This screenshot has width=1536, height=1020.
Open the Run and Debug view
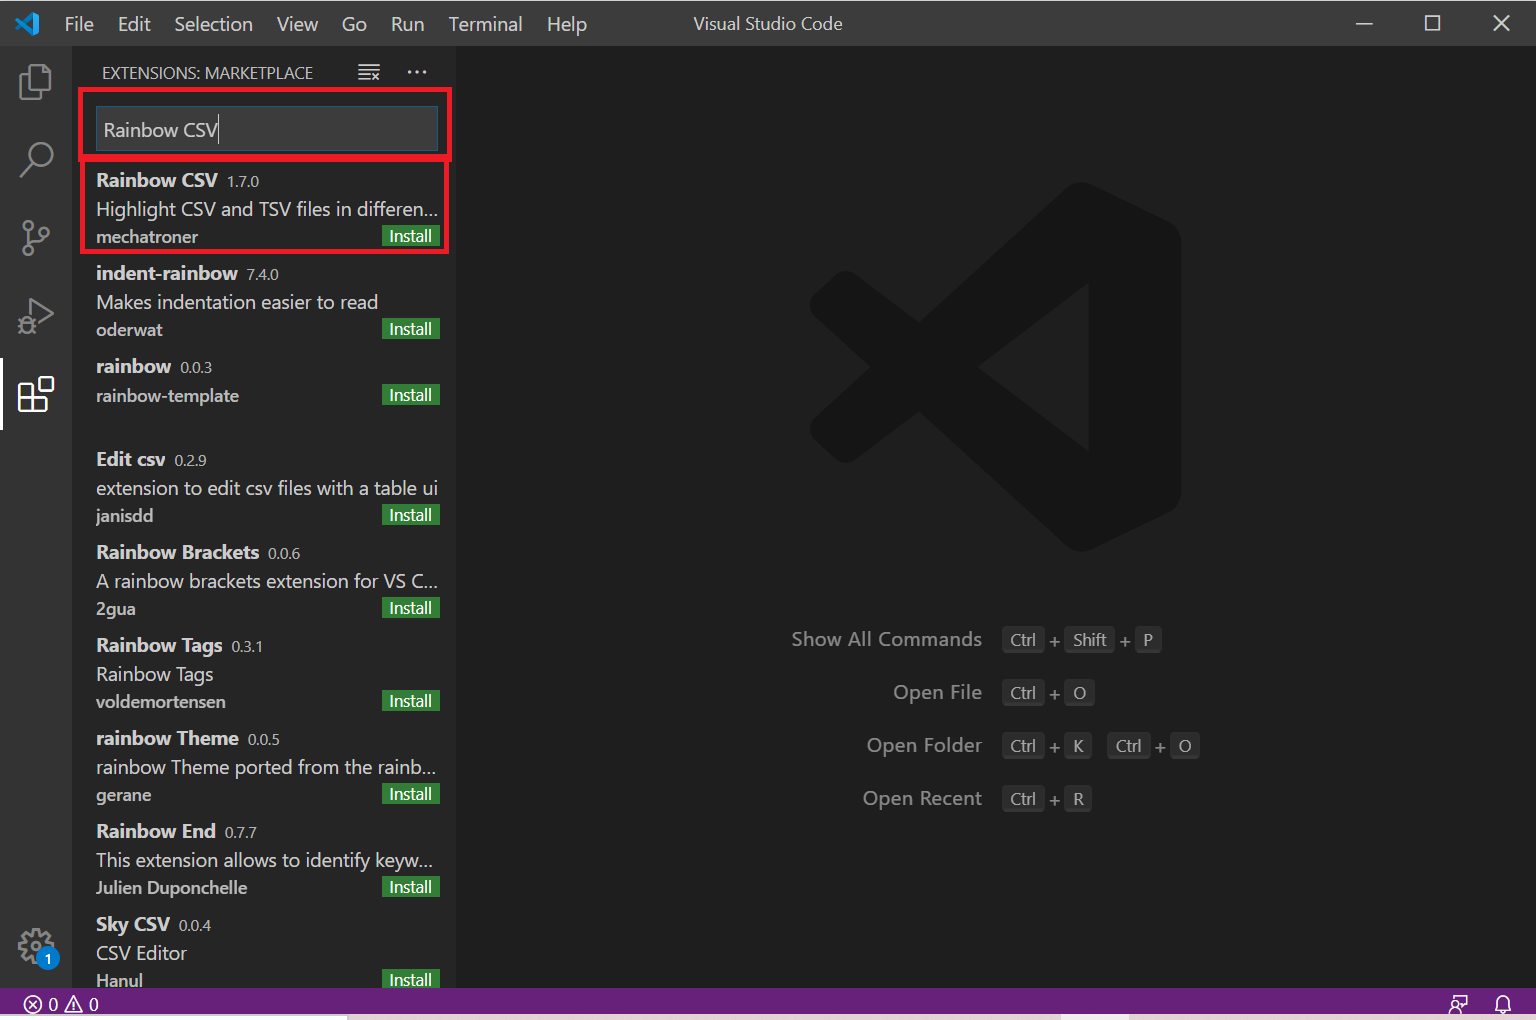[36, 315]
